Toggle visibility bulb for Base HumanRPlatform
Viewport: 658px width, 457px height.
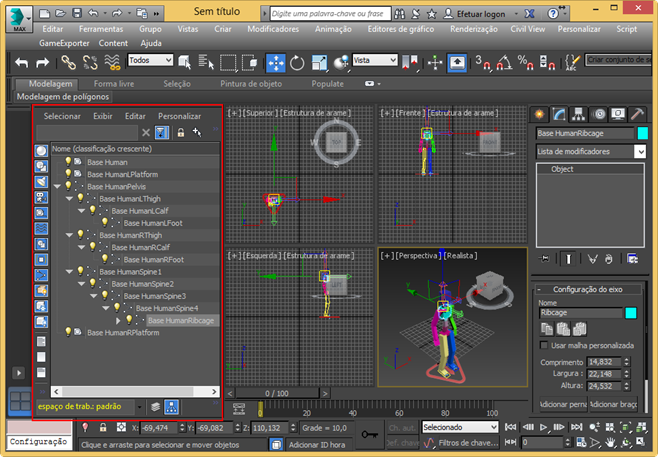[x=68, y=332]
